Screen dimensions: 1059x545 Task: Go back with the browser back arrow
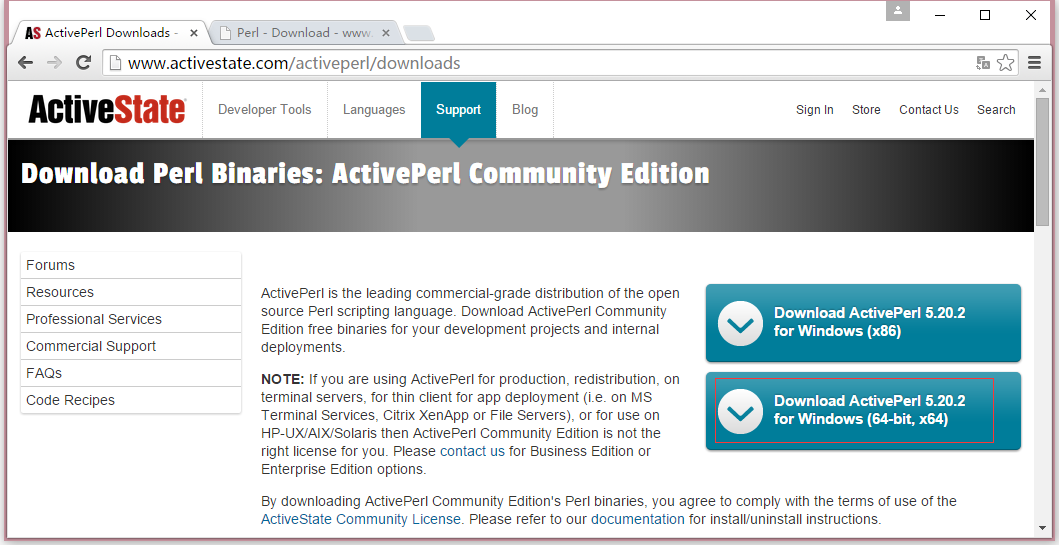(26, 63)
